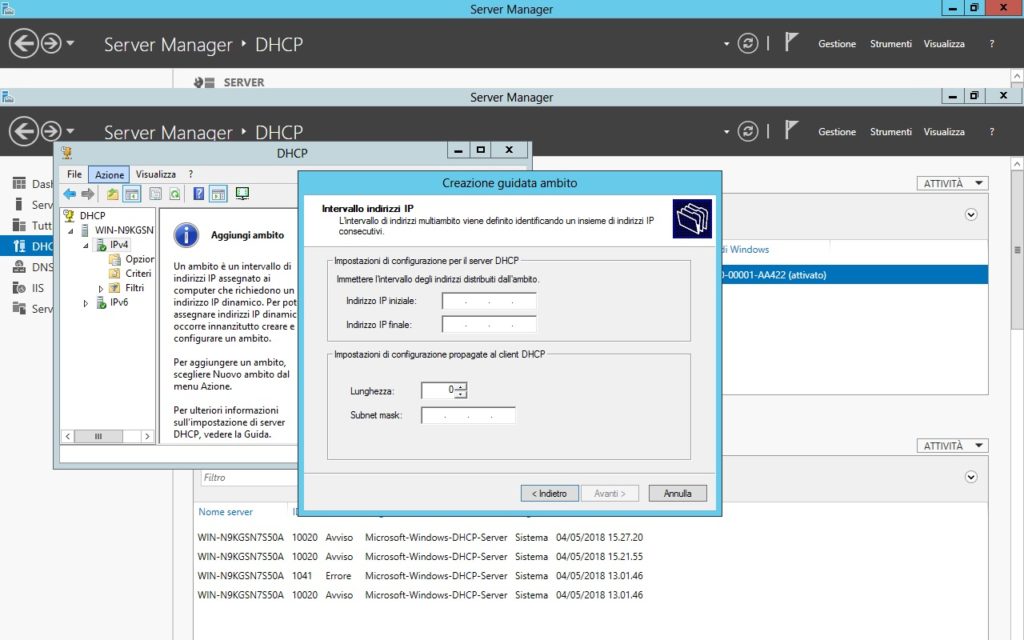Click the Lunghezza spinner arrows
The image size is (1024, 640).
click(461, 391)
